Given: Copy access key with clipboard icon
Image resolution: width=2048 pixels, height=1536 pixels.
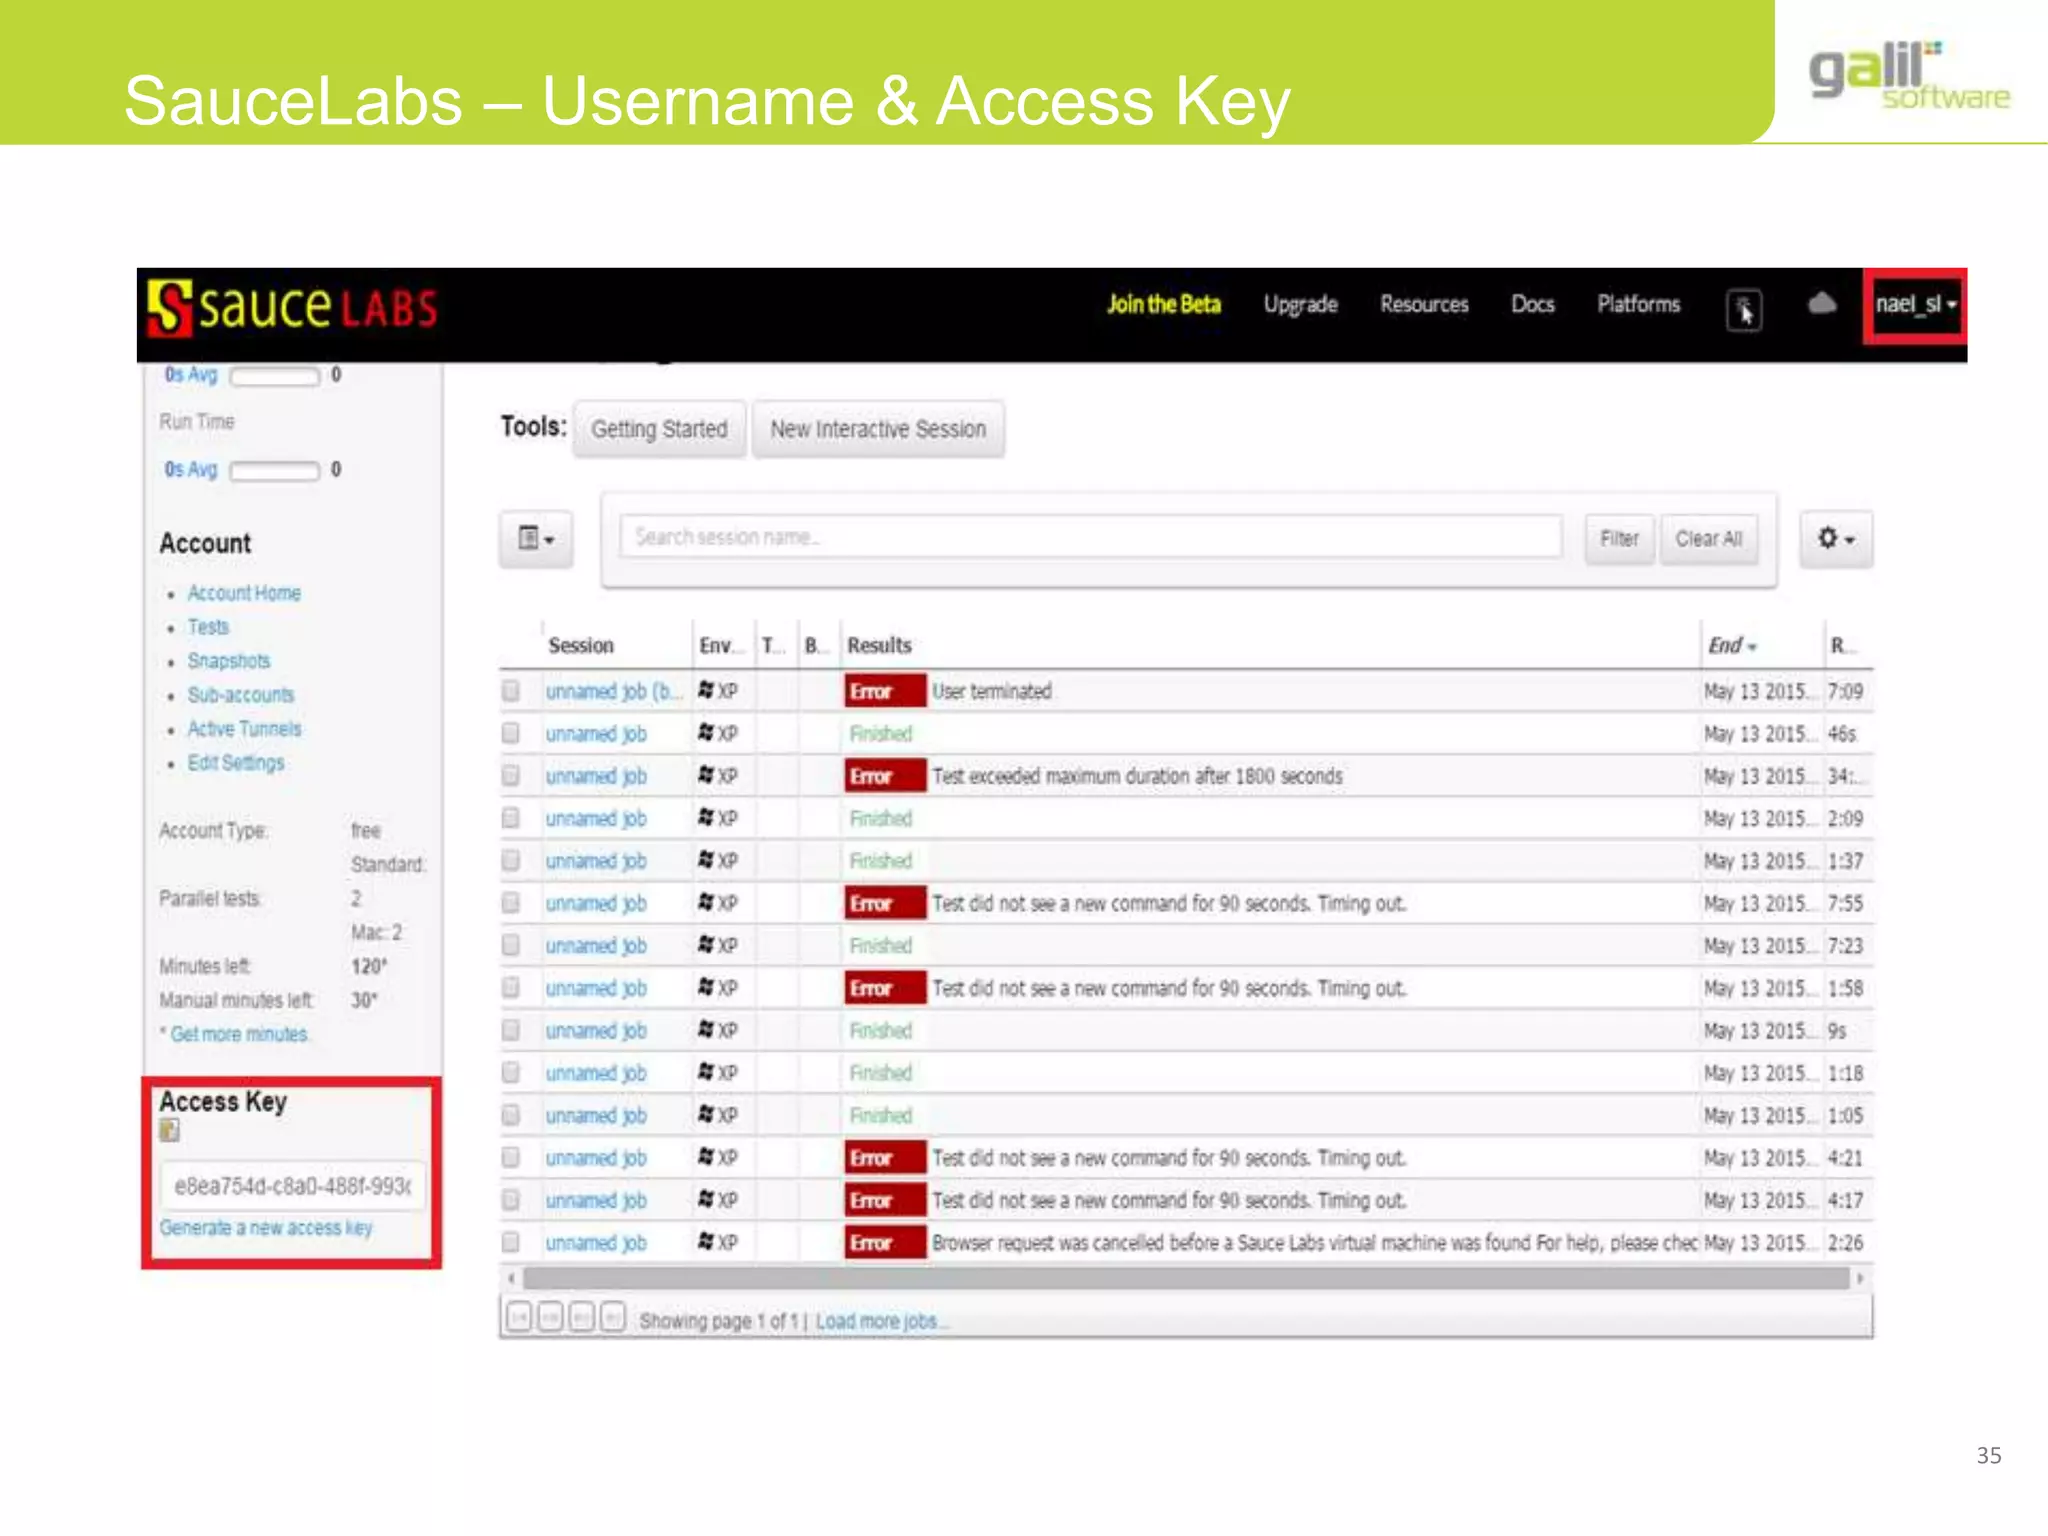Looking at the screenshot, I should 170,1131.
